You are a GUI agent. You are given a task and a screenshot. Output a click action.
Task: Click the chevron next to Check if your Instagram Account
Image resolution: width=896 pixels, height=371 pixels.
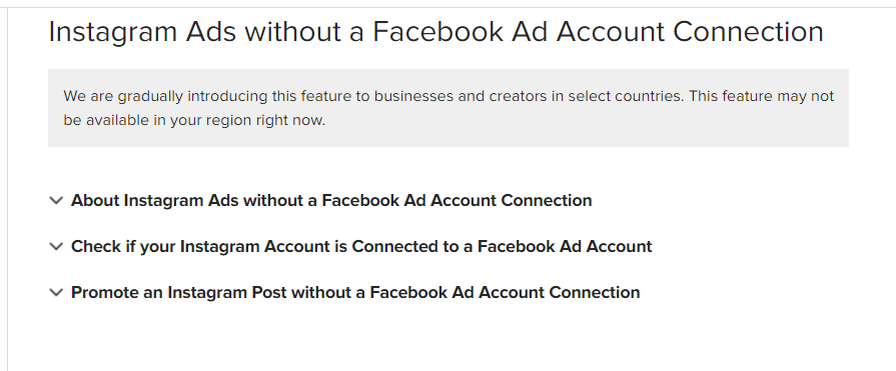[x=56, y=246]
